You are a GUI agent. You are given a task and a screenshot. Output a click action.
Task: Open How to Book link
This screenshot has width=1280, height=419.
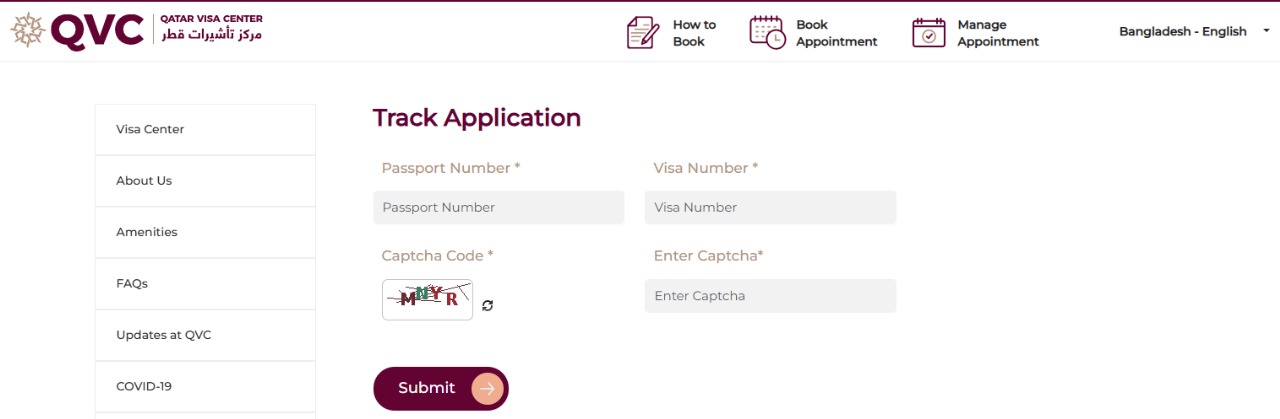coord(694,33)
